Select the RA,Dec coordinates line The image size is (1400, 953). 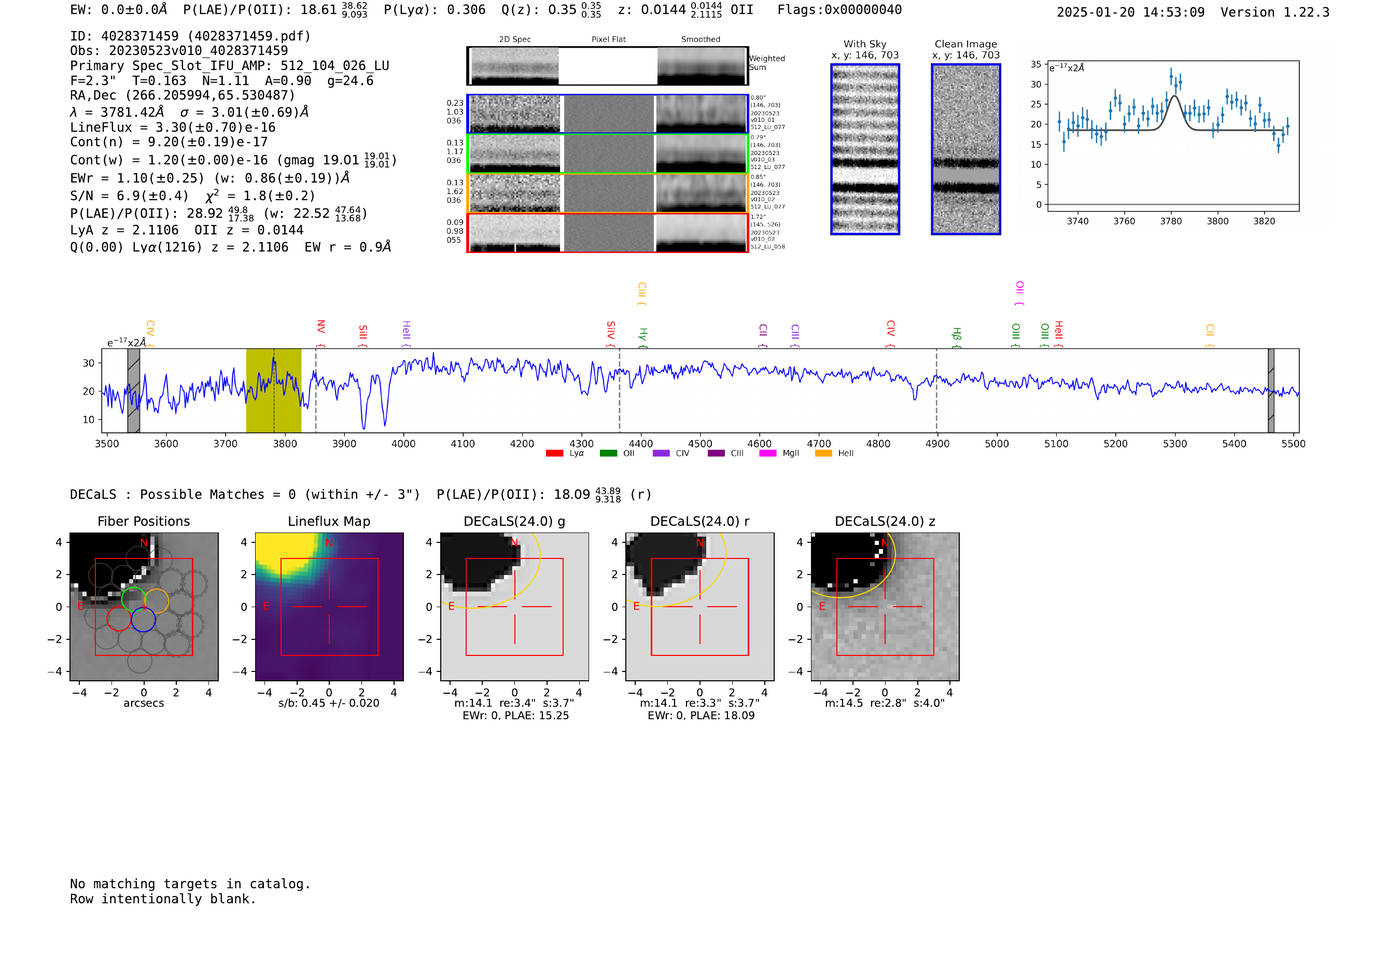[182, 96]
